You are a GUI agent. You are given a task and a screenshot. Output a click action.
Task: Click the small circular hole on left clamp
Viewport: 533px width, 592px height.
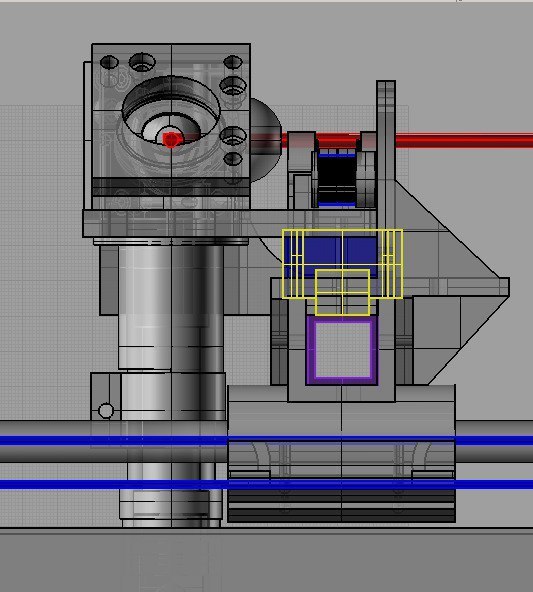coord(106,411)
